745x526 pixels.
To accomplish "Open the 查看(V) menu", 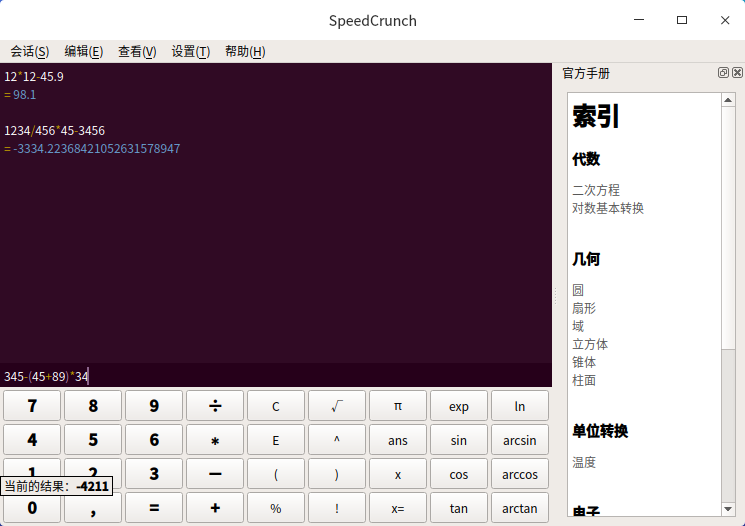I will (137, 52).
